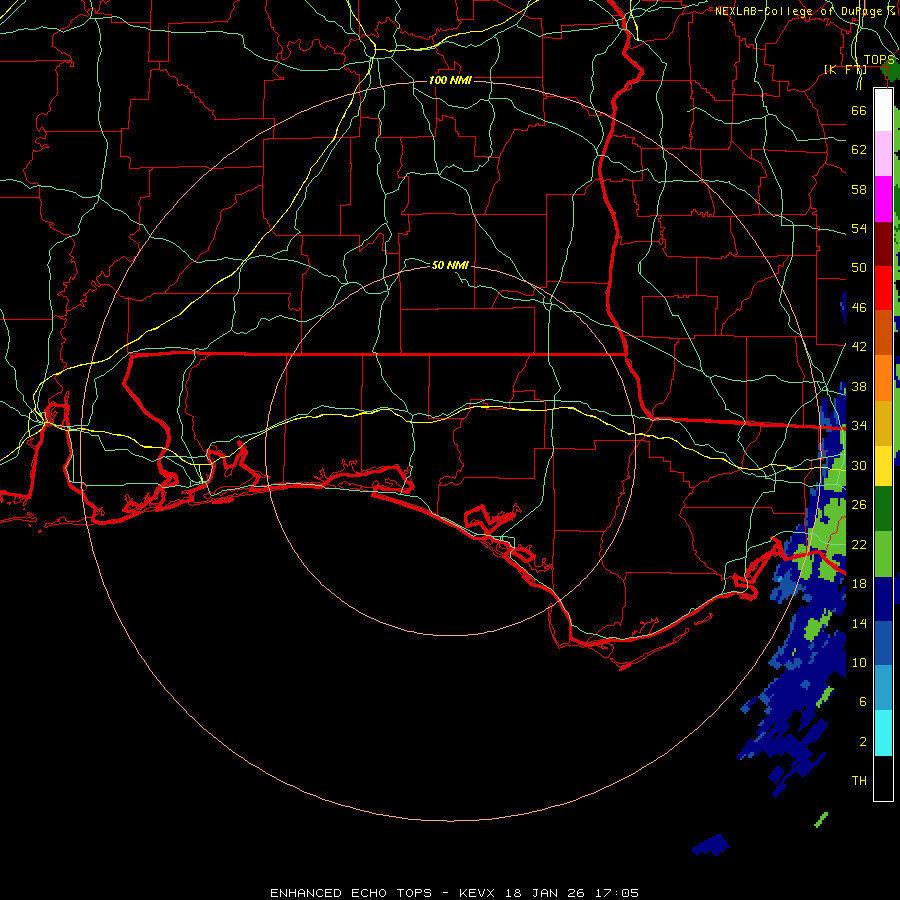This screenshot has width=900, height=900.
Task: Click the '6' legend value
Action: [x=863, y=701]
